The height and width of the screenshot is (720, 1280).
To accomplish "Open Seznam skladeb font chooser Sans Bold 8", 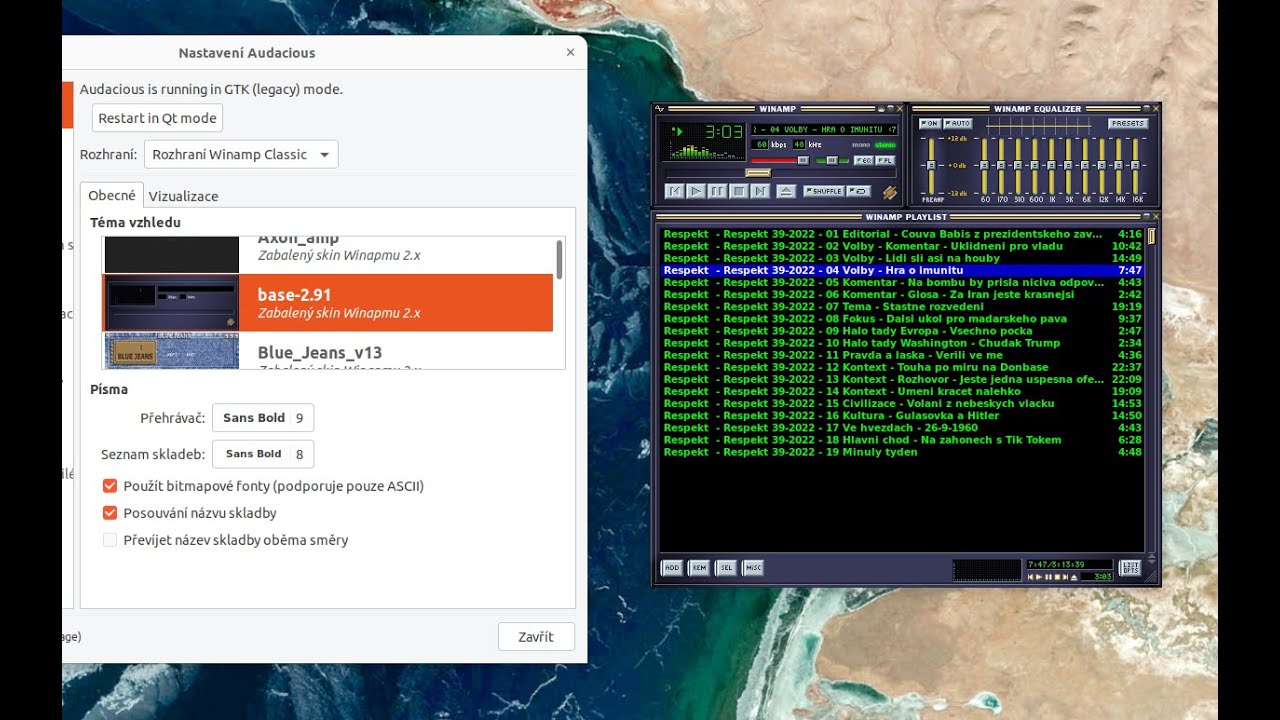I will click(x=263, y=454).
